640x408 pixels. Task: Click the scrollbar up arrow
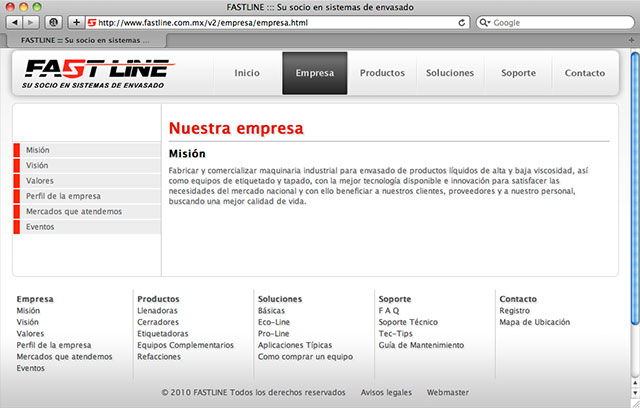pos(635,383)
